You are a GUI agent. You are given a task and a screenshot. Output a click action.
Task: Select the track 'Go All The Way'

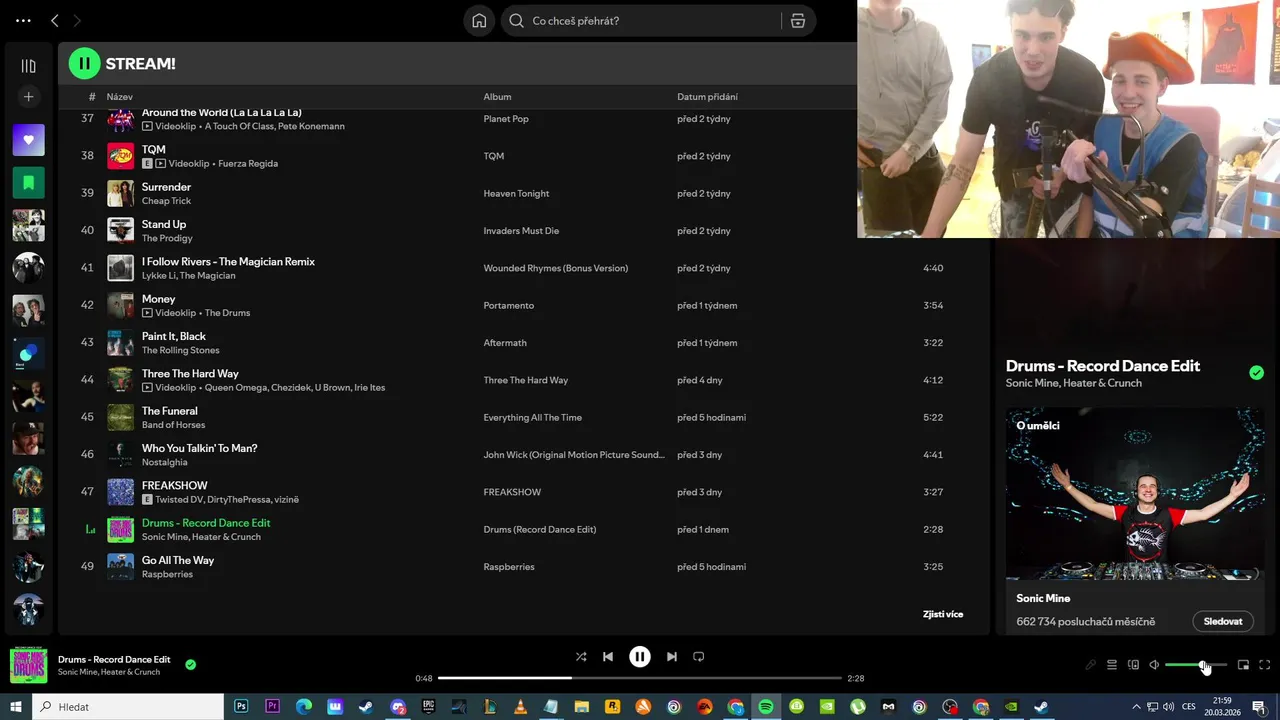[x=178, y=560]
